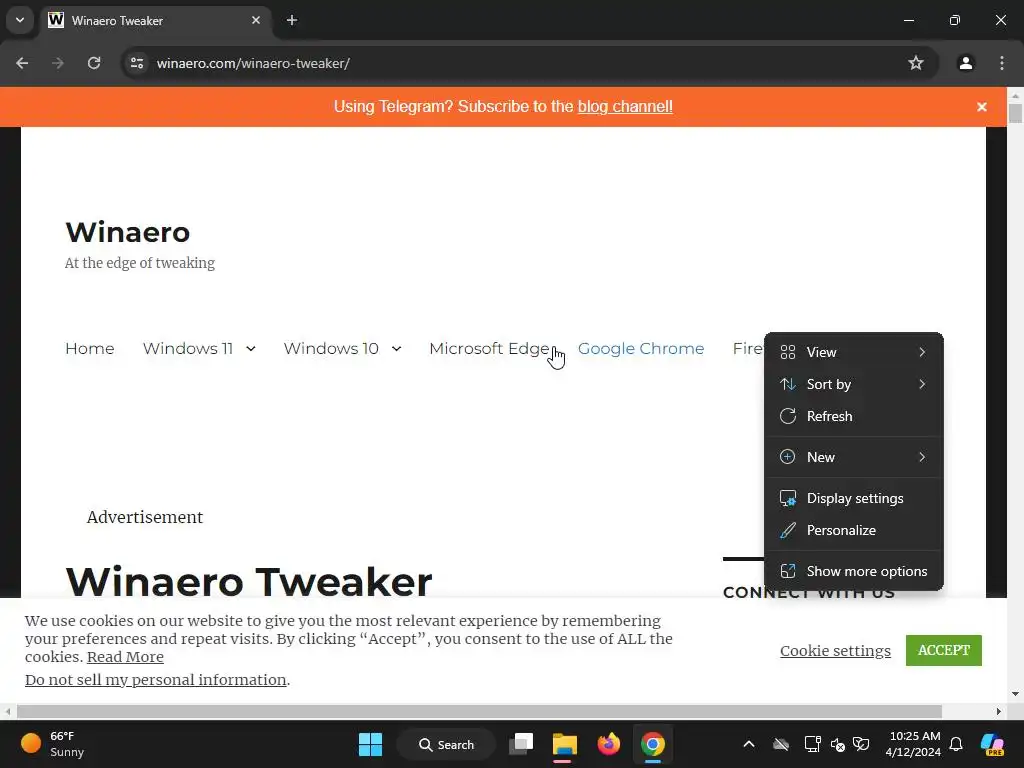1024x768 pixels.
Task: Open Task View on the taskbar
Action: [521, 744]
